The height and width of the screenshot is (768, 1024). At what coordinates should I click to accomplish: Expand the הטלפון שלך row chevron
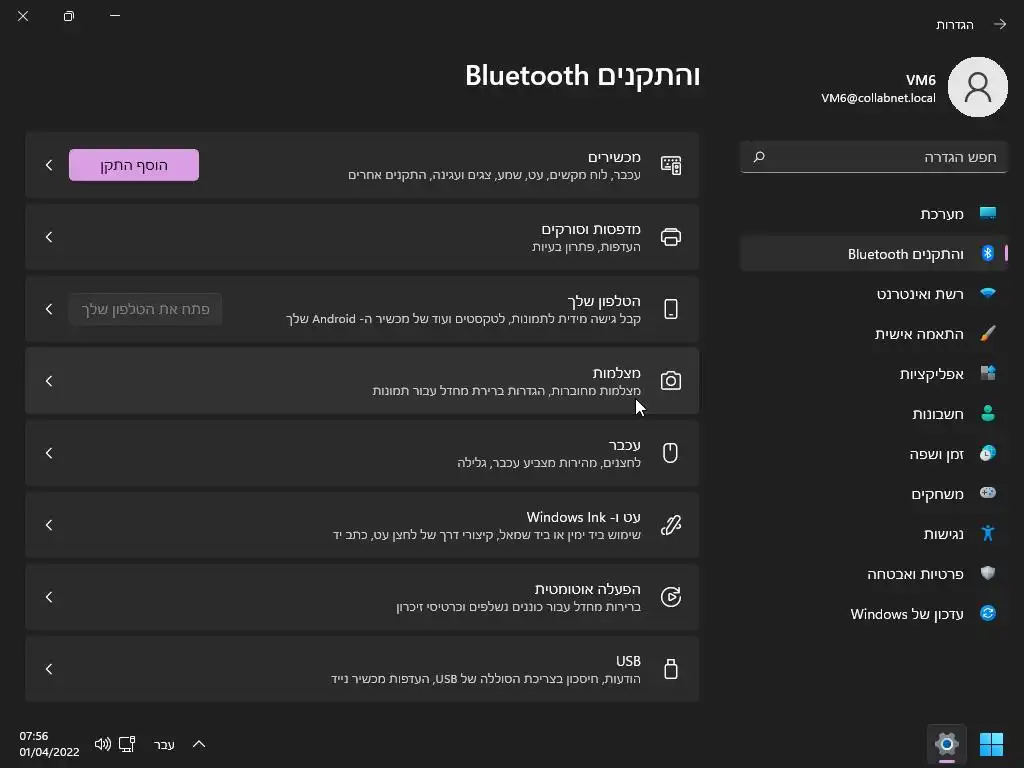pos(49,309)
